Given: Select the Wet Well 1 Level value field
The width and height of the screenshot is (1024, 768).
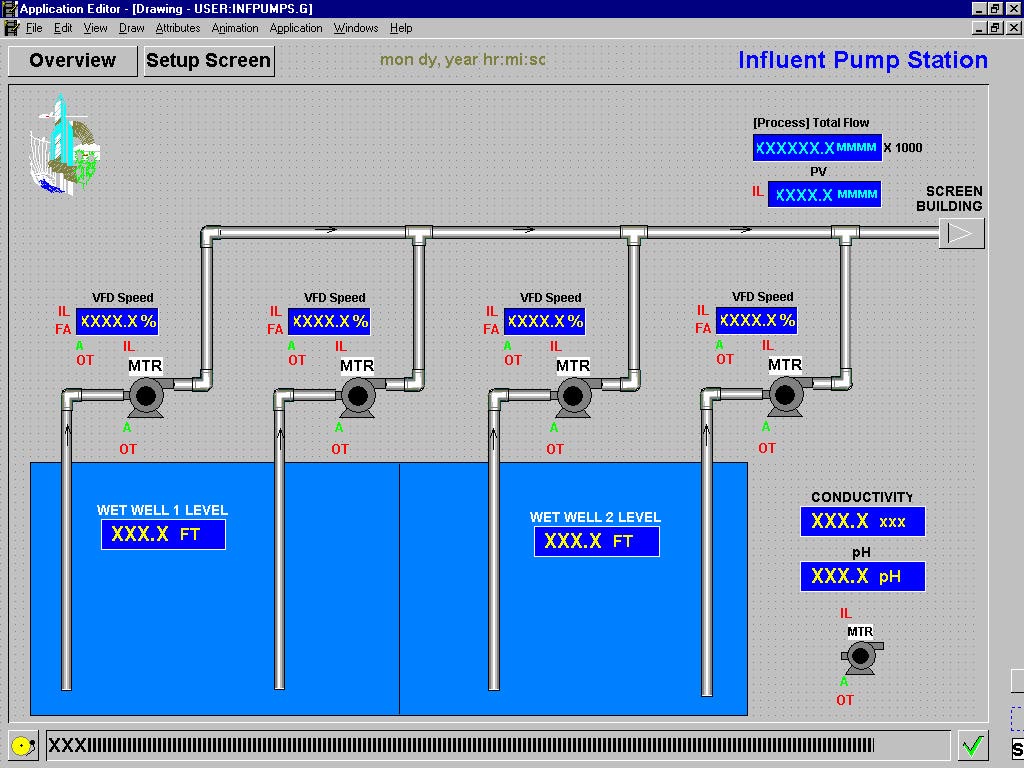Looking at the screenshot, I should pyautogui.click(x=163, y=535).
